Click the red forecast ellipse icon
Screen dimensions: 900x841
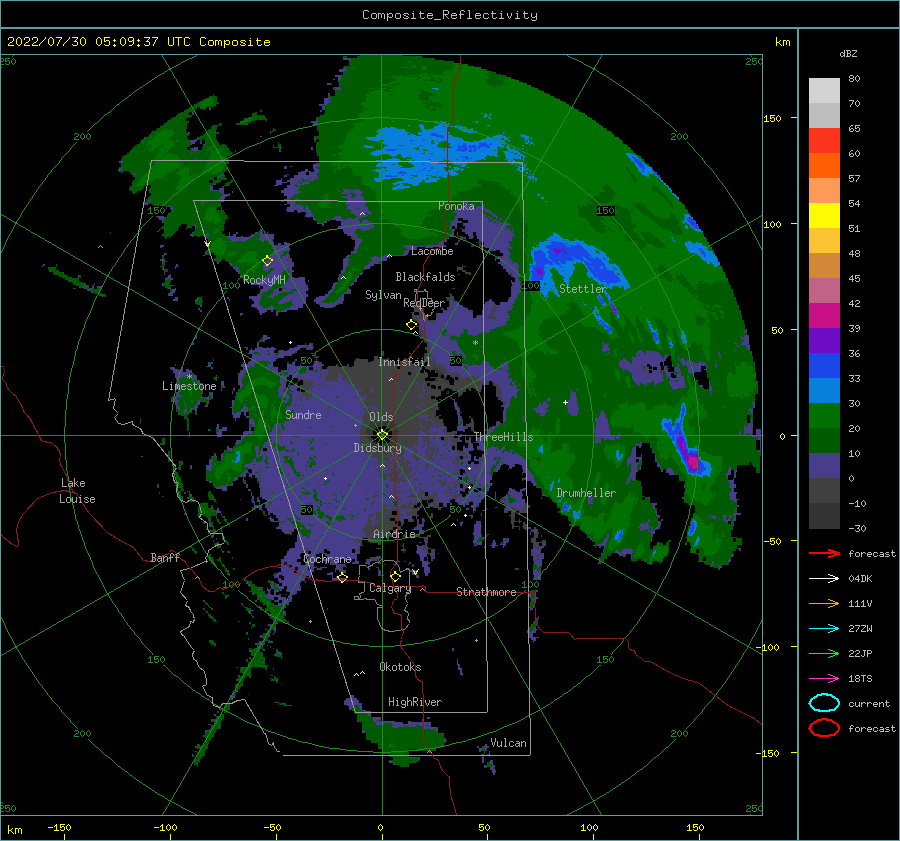[824, 728]
